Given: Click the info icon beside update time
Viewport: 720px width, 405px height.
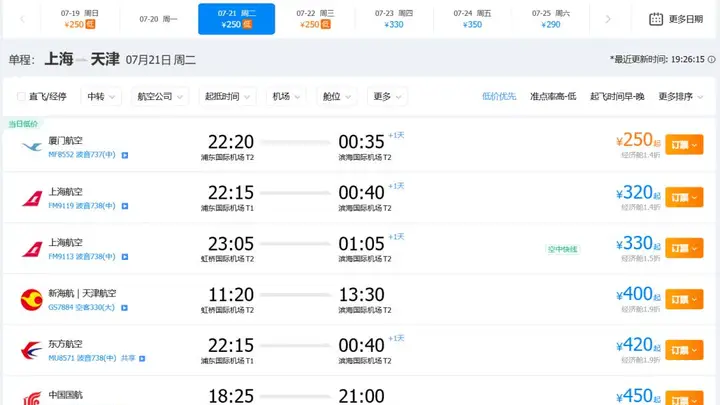Looking at the screenshot, I should click(x=711, y=59).
